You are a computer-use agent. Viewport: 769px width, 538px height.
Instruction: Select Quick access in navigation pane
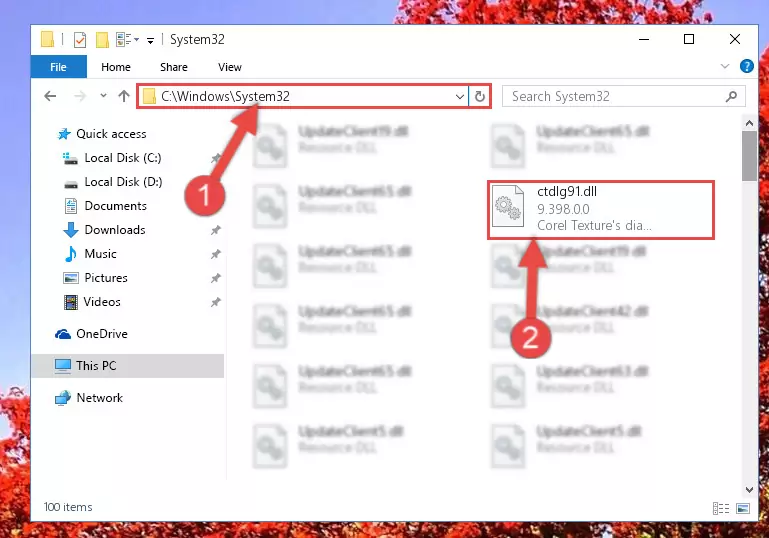(x=111, y=134)
